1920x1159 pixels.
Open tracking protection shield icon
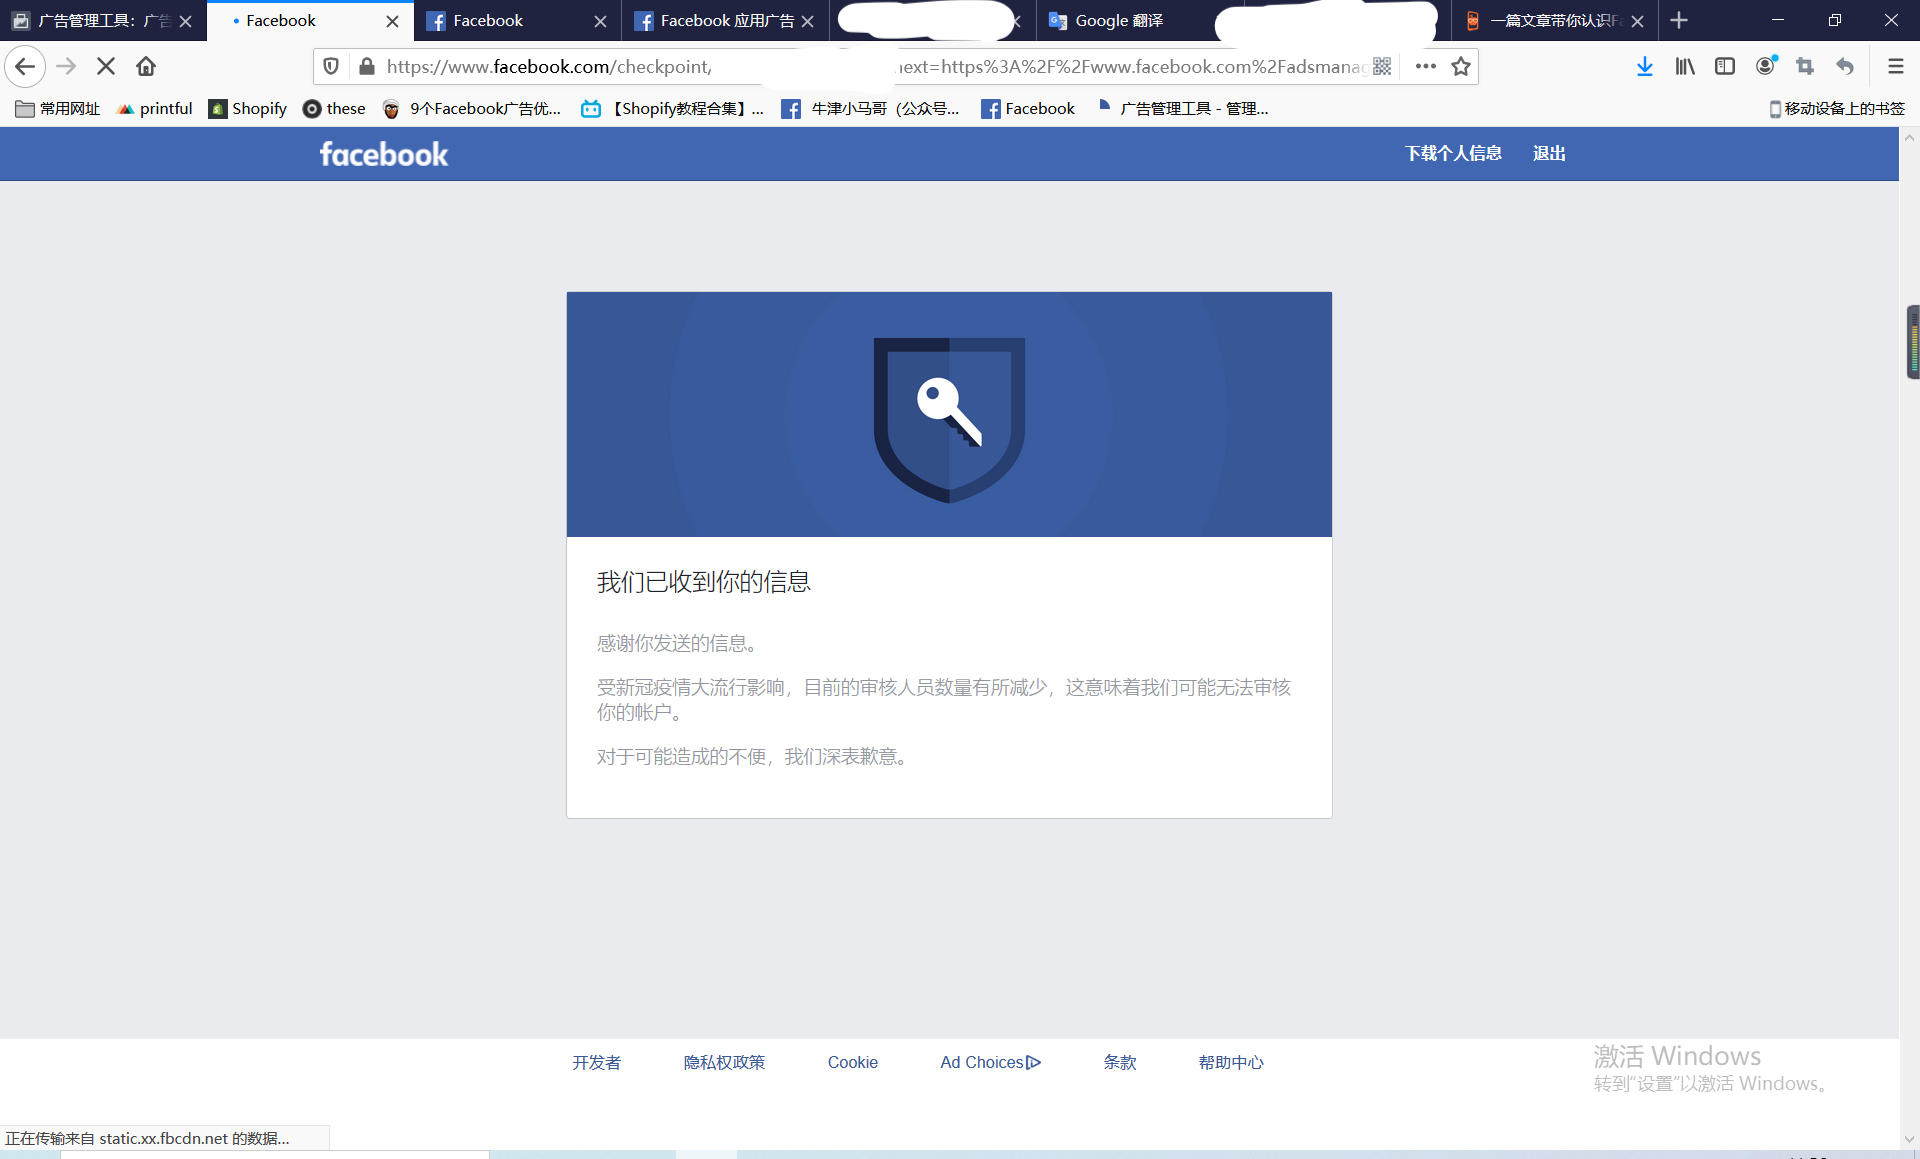[x=331, y=67]
